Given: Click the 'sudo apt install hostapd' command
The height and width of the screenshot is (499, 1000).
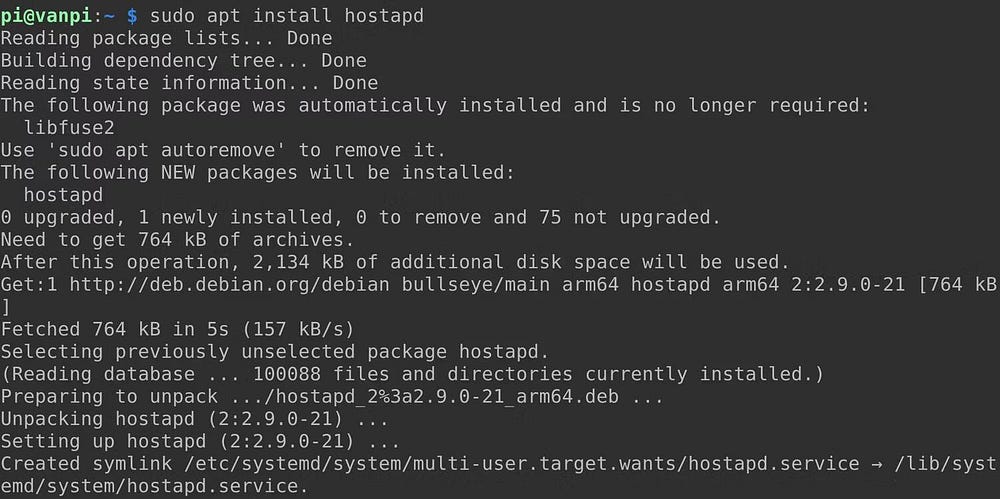Looking at the screenshot, I should pos(272,15).
